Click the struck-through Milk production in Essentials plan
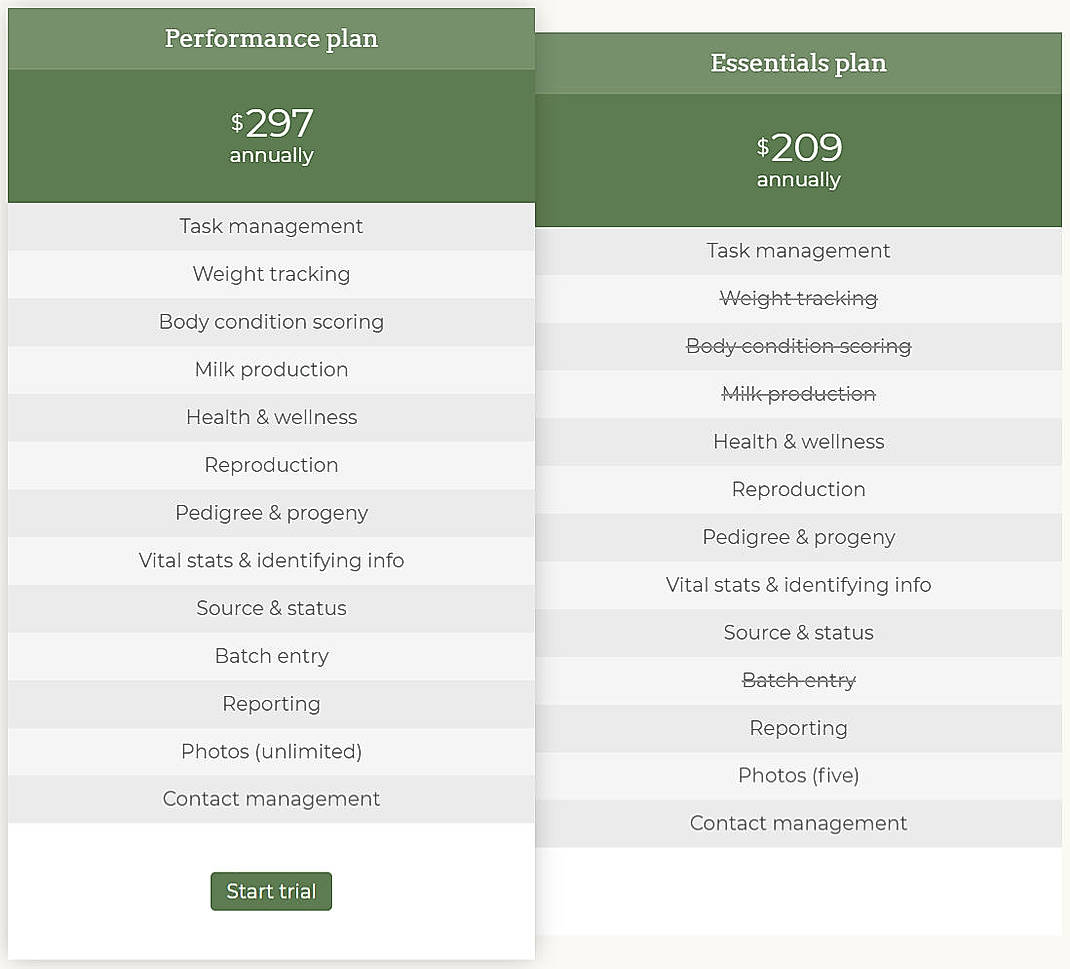 798,393
